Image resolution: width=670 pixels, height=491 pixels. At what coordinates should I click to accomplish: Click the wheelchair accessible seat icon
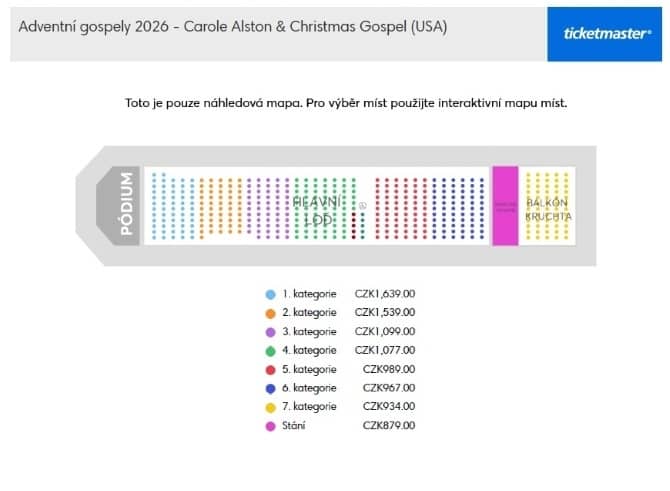coord(362,206)
